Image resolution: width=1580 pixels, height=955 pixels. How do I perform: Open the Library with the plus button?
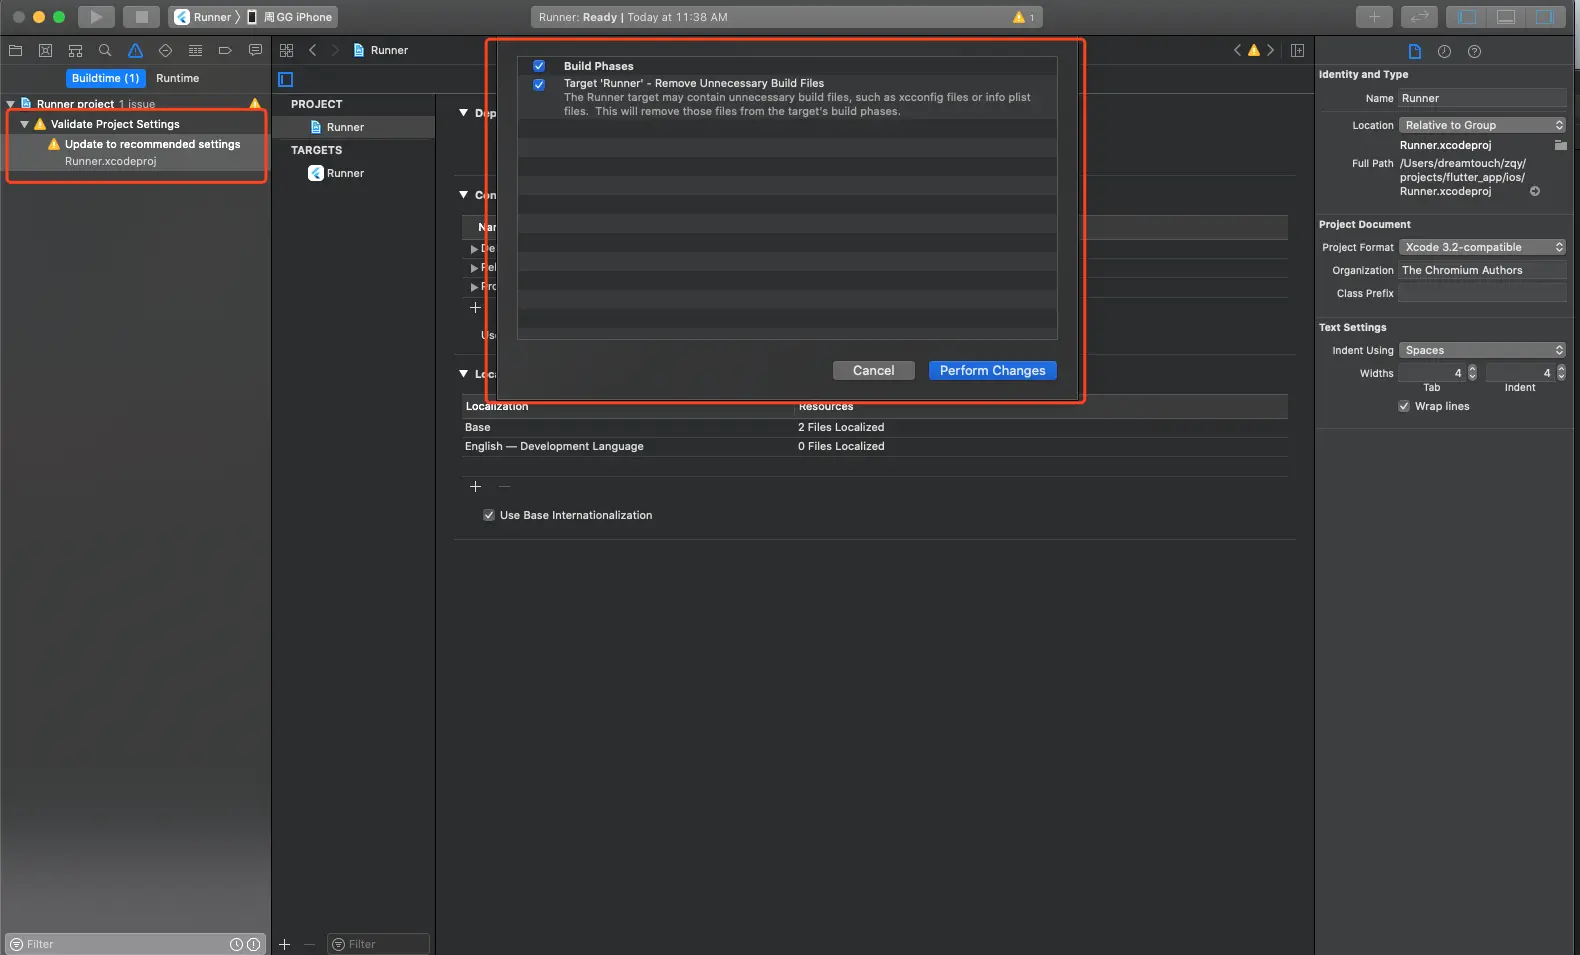click(1374, 17)
